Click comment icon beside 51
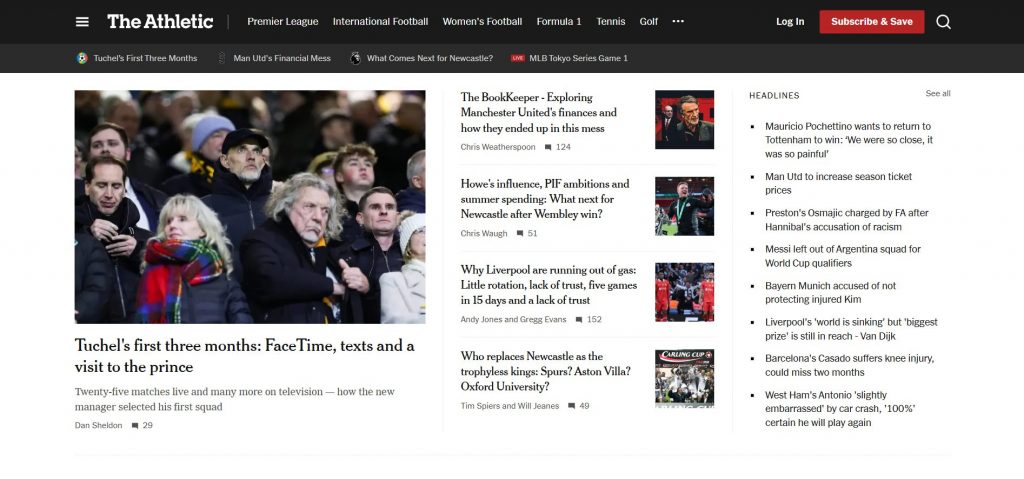This screenshot has width=1024, height=479. pos(520,233)
